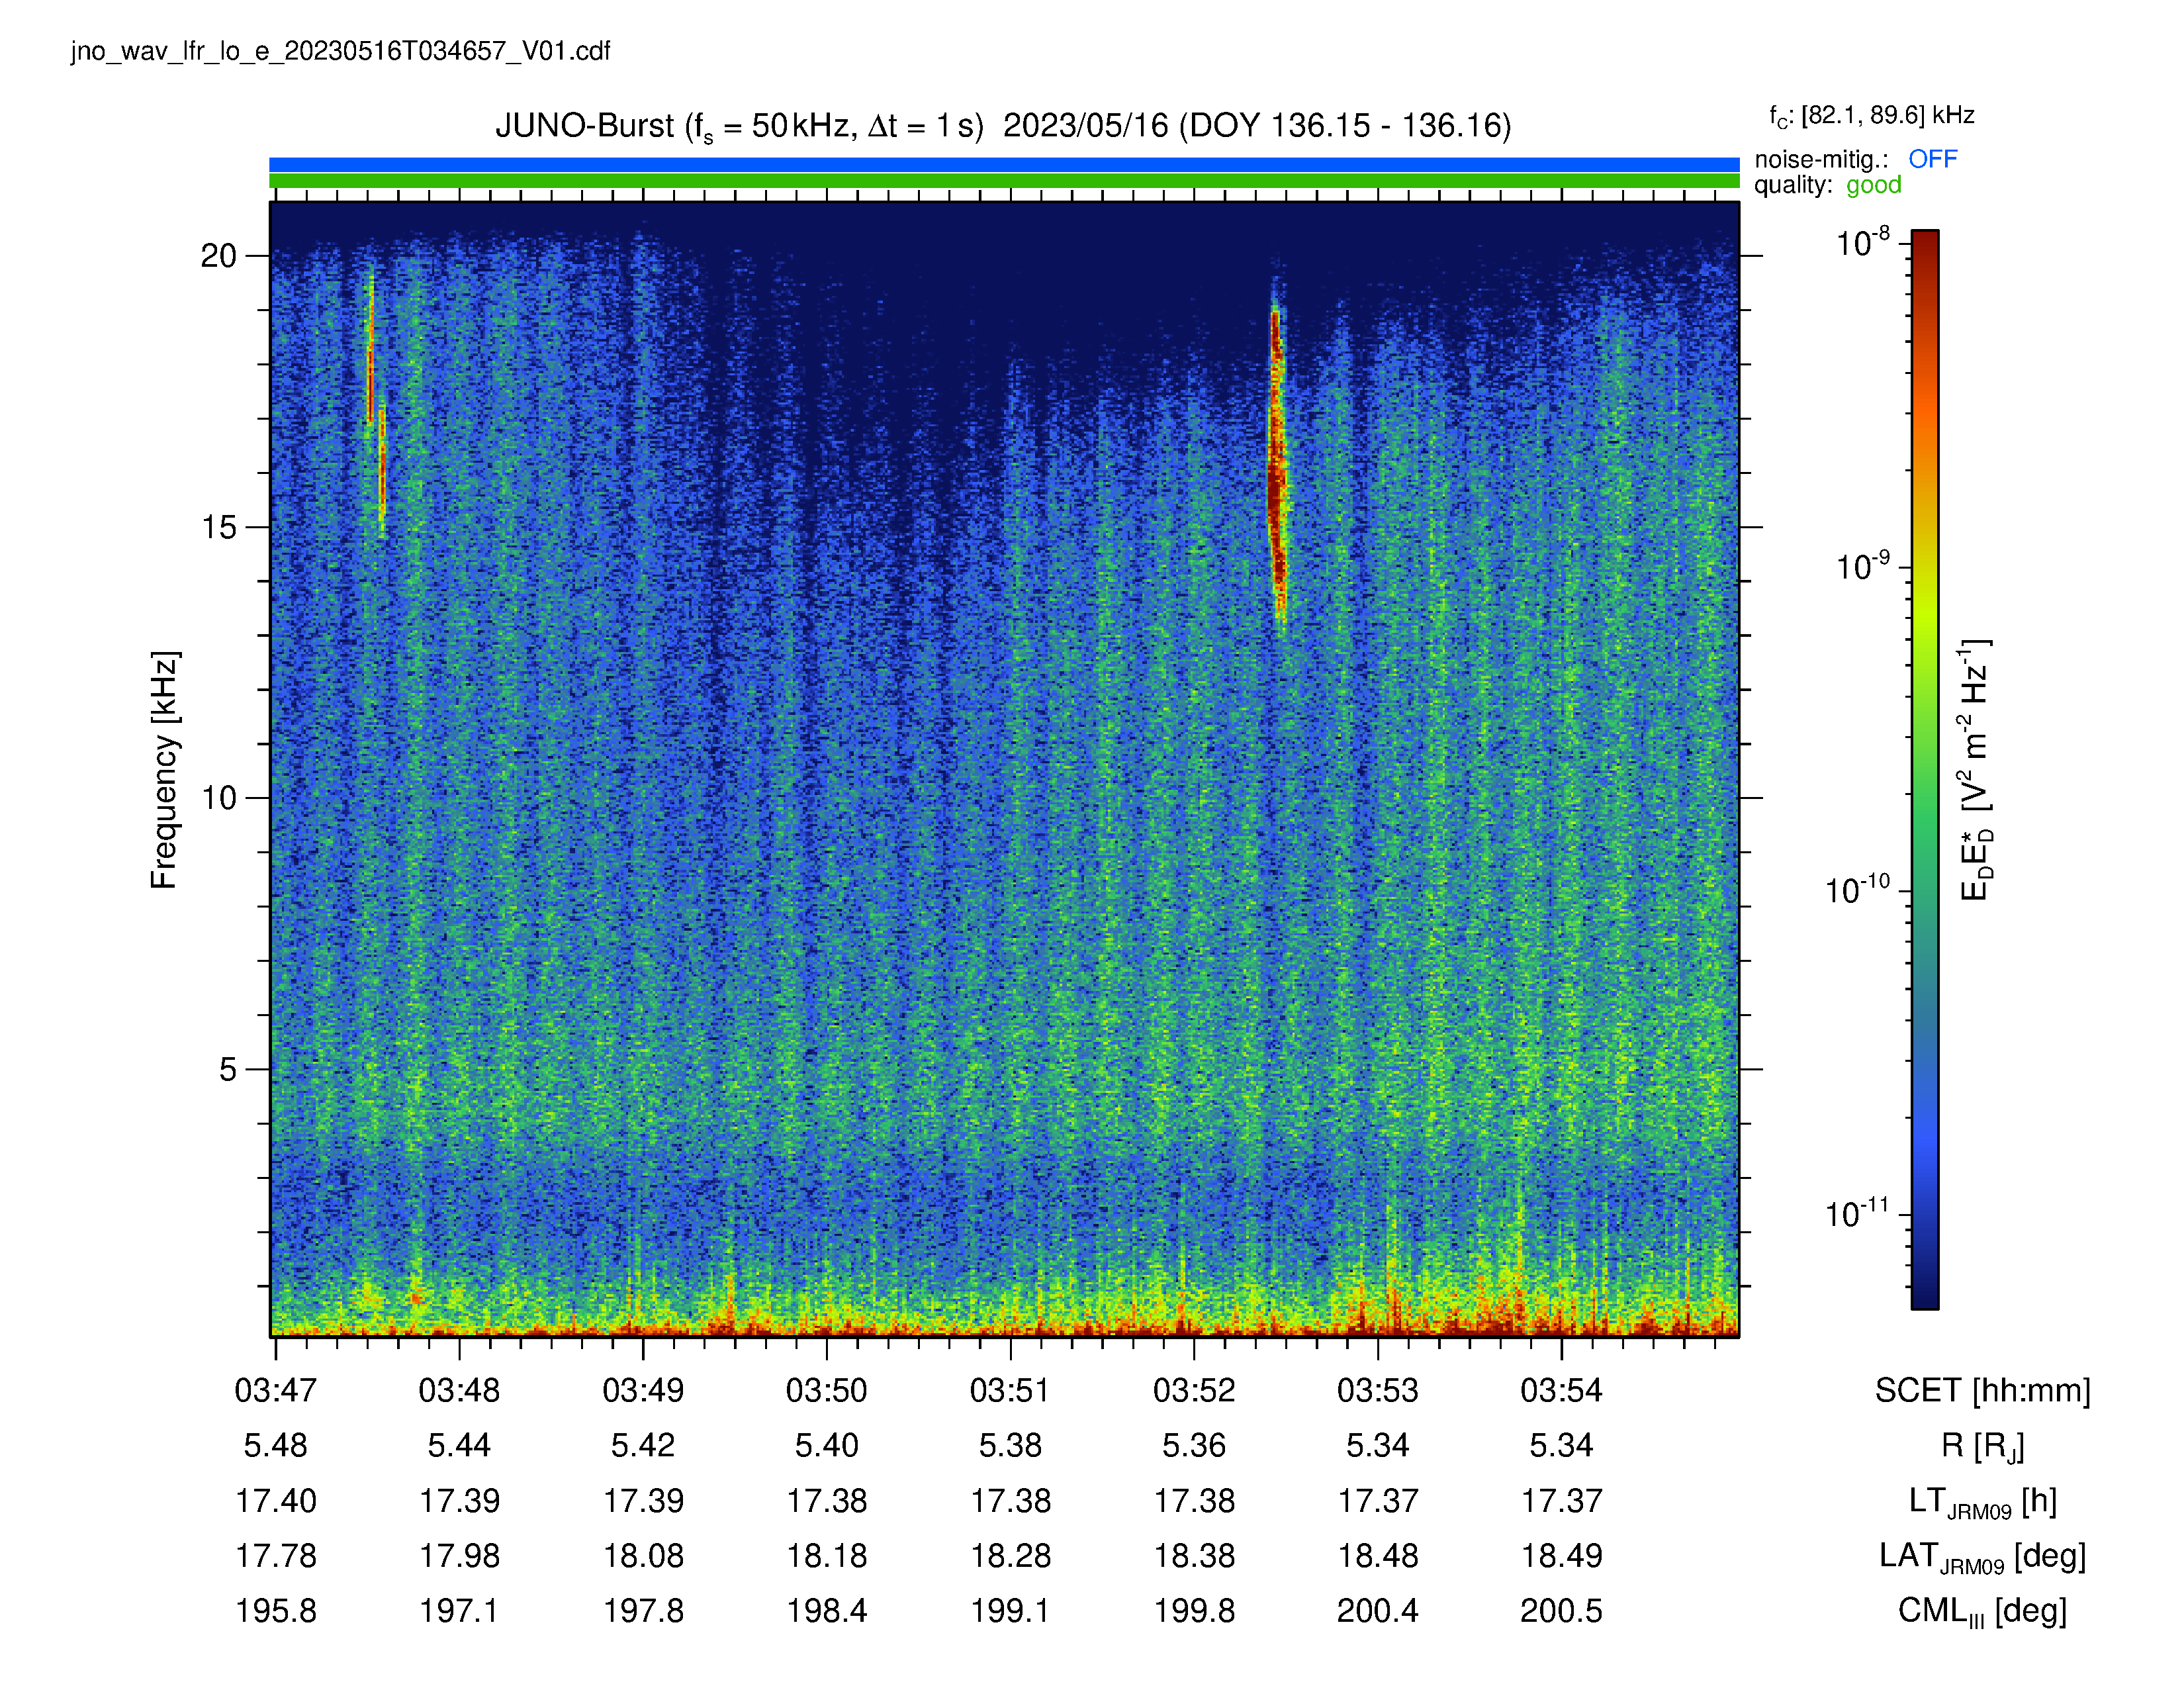Click the 15 kHz frequency axis label

coord(219,527)
